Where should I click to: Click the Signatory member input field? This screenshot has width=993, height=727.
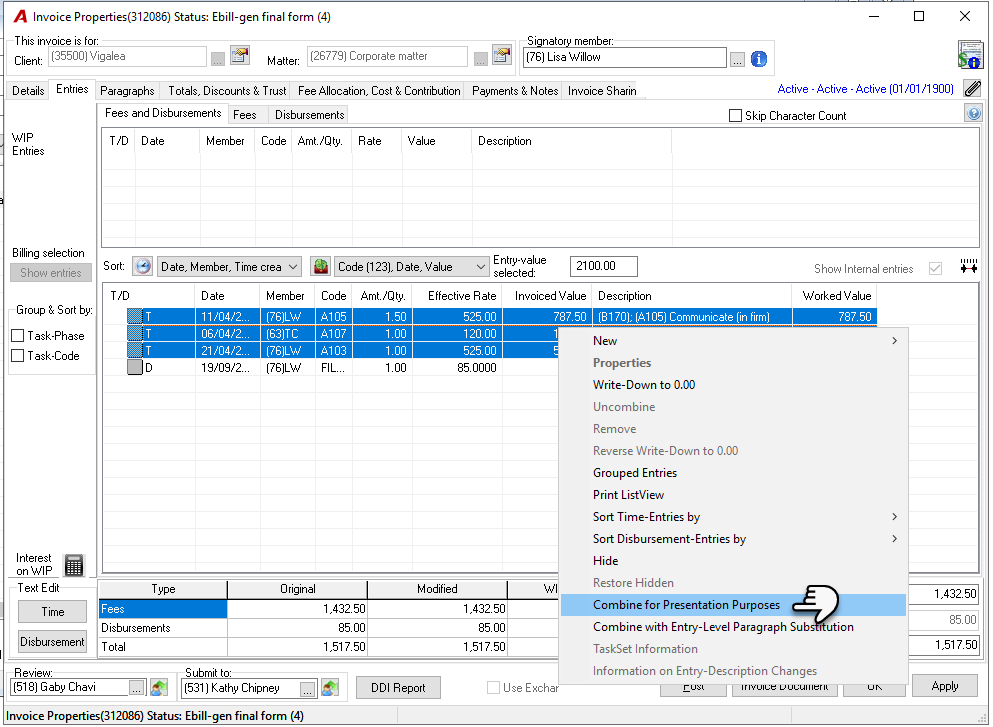624,58
